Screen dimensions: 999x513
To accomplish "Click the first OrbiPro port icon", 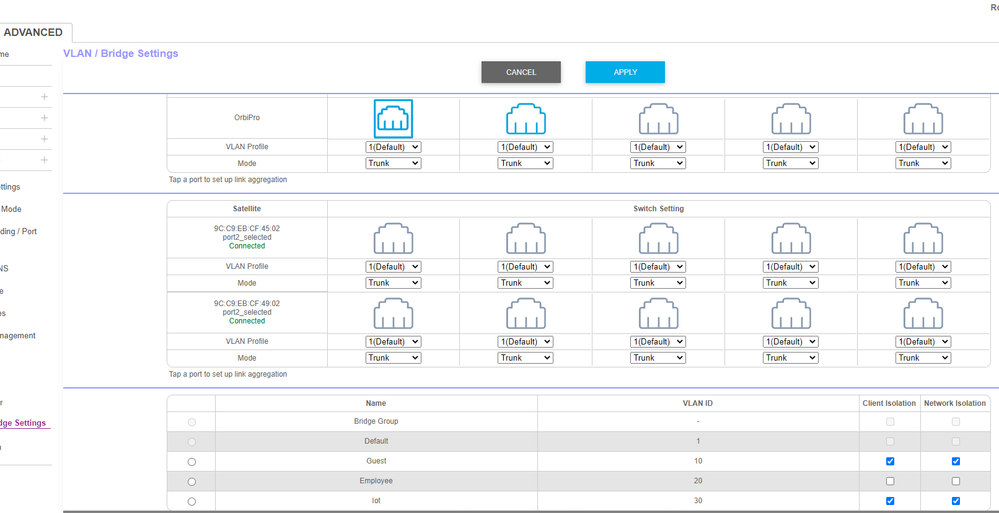I will [393, 119].
